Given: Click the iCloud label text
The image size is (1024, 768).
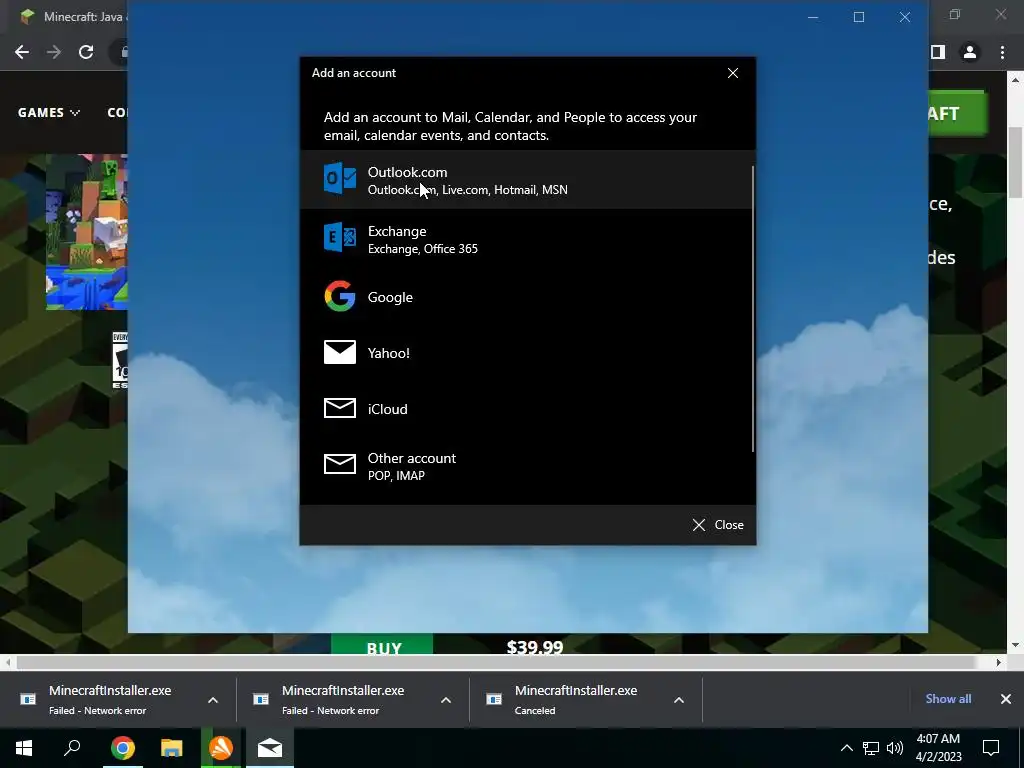Looking at the screenshot, I should pos(387,409).
